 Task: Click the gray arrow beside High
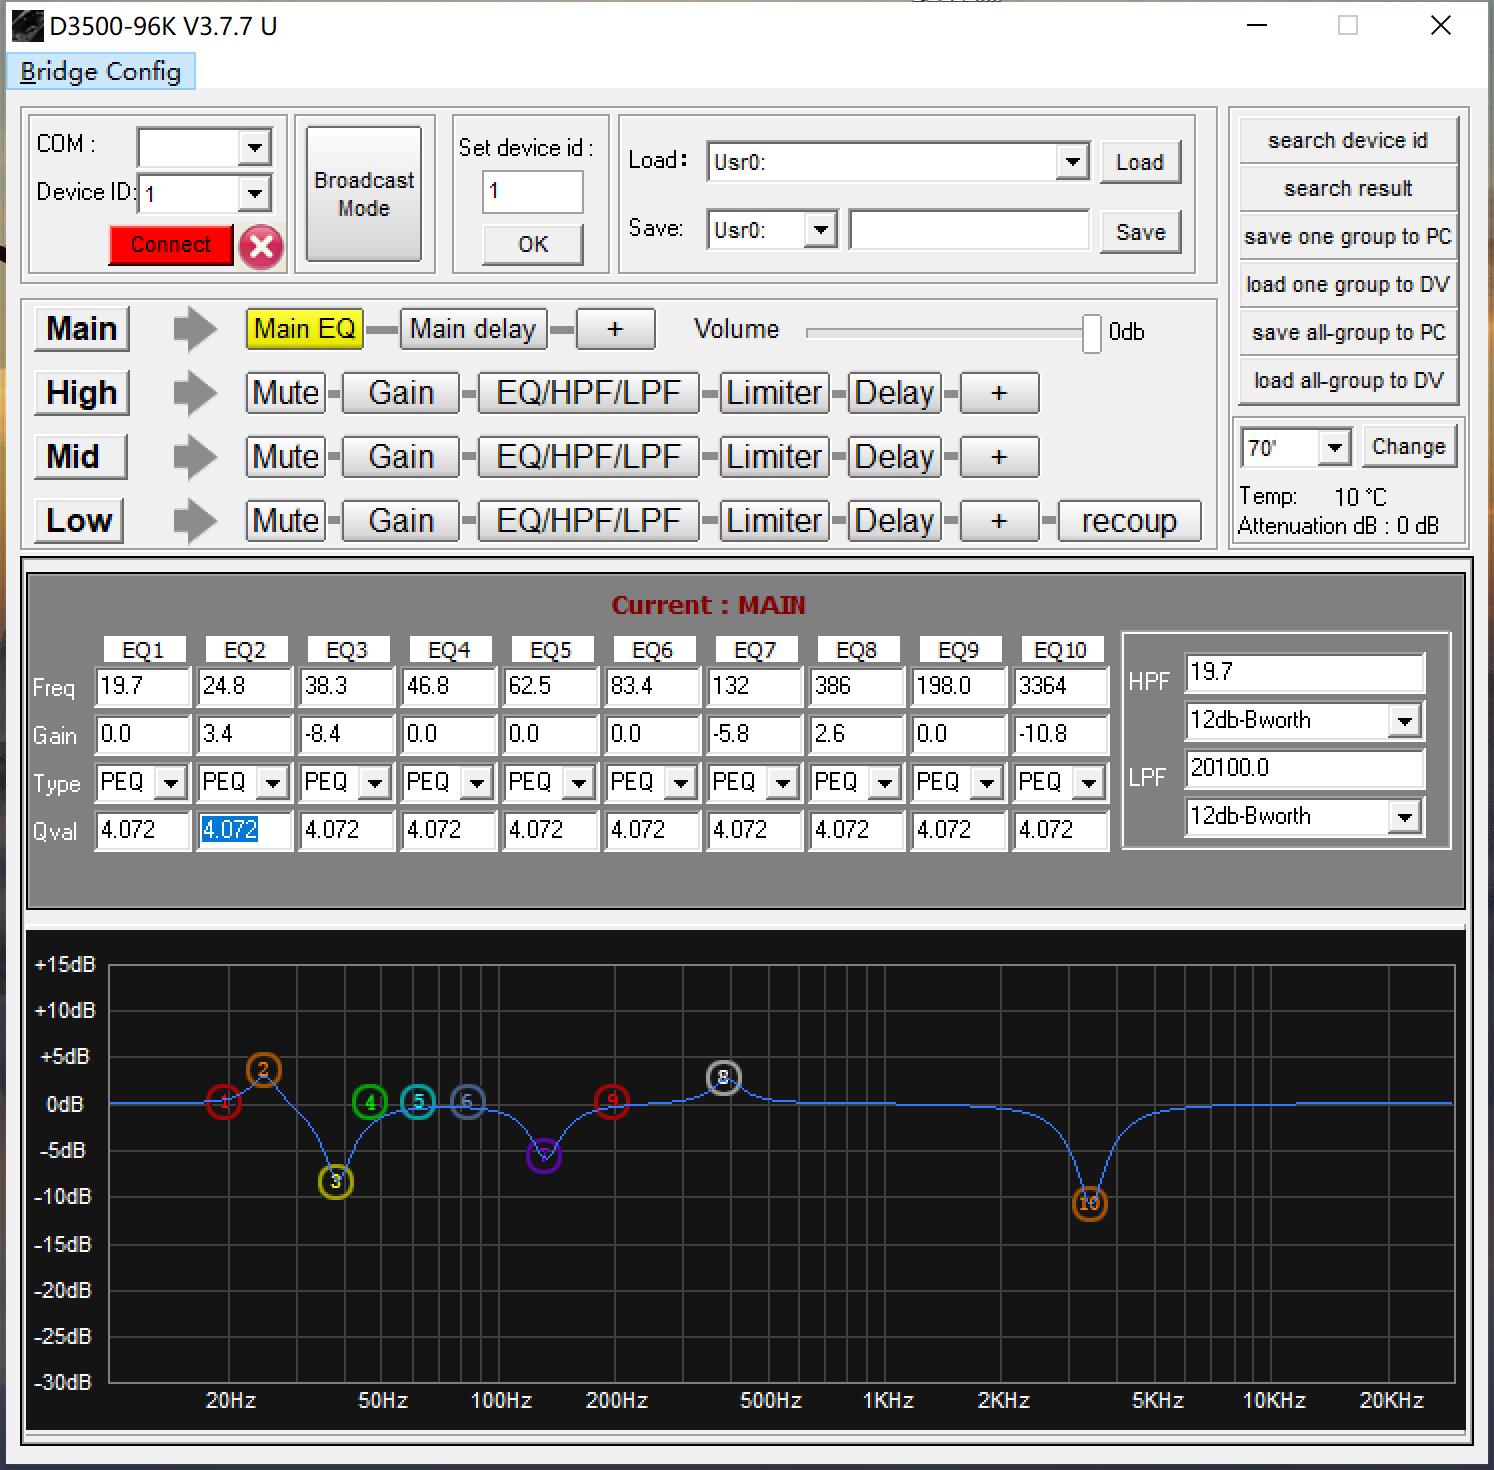point(195,393)
